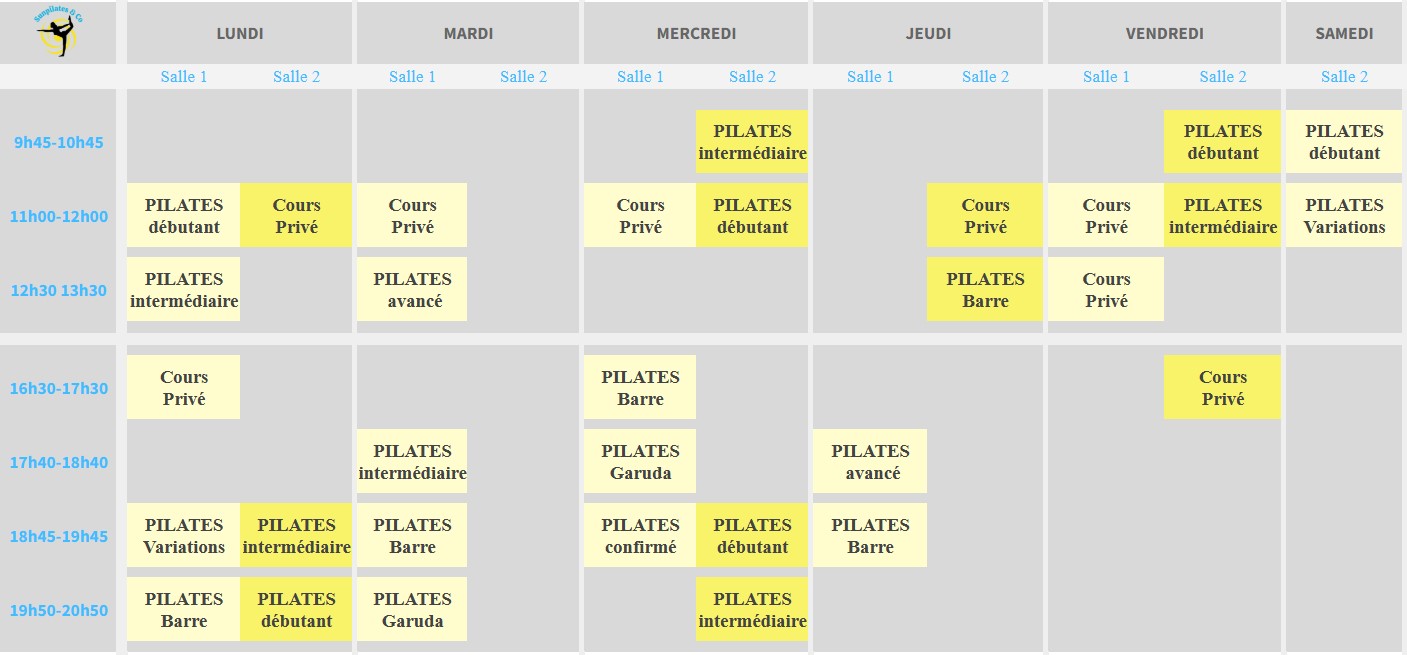The image size is (1407, 655).
Task: Click Salle 2 under MARDI
Action: pyautogui.click(x=523, y=77)
